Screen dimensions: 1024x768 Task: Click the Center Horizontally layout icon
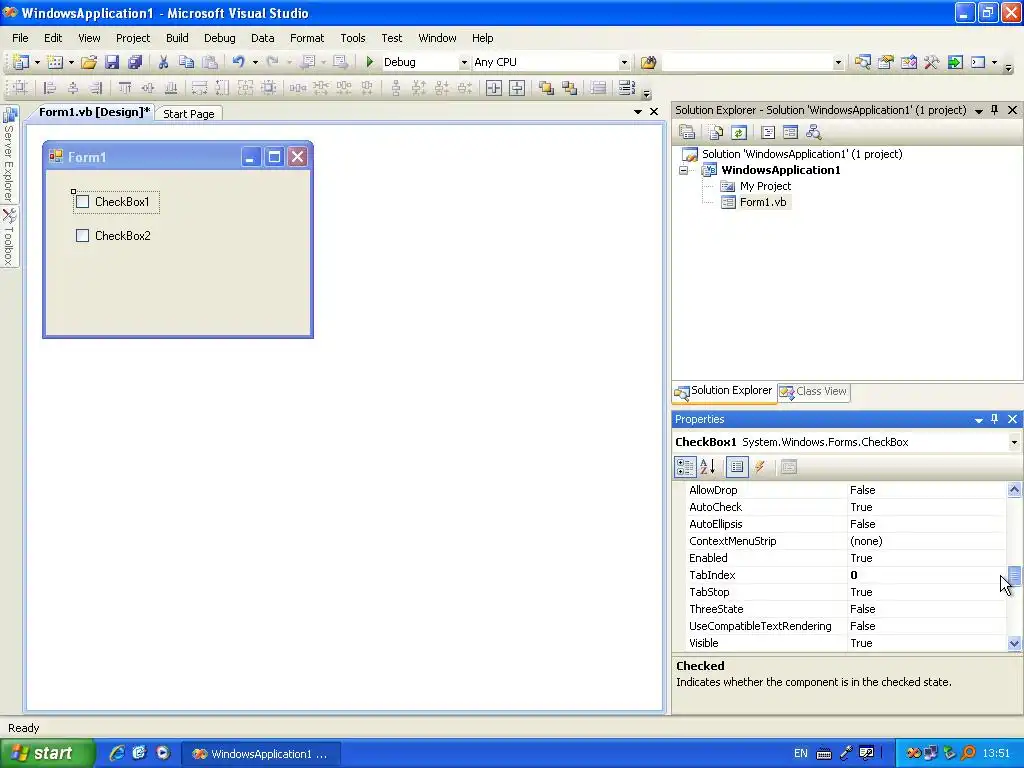pyautogui.click(x=494, y=88)
